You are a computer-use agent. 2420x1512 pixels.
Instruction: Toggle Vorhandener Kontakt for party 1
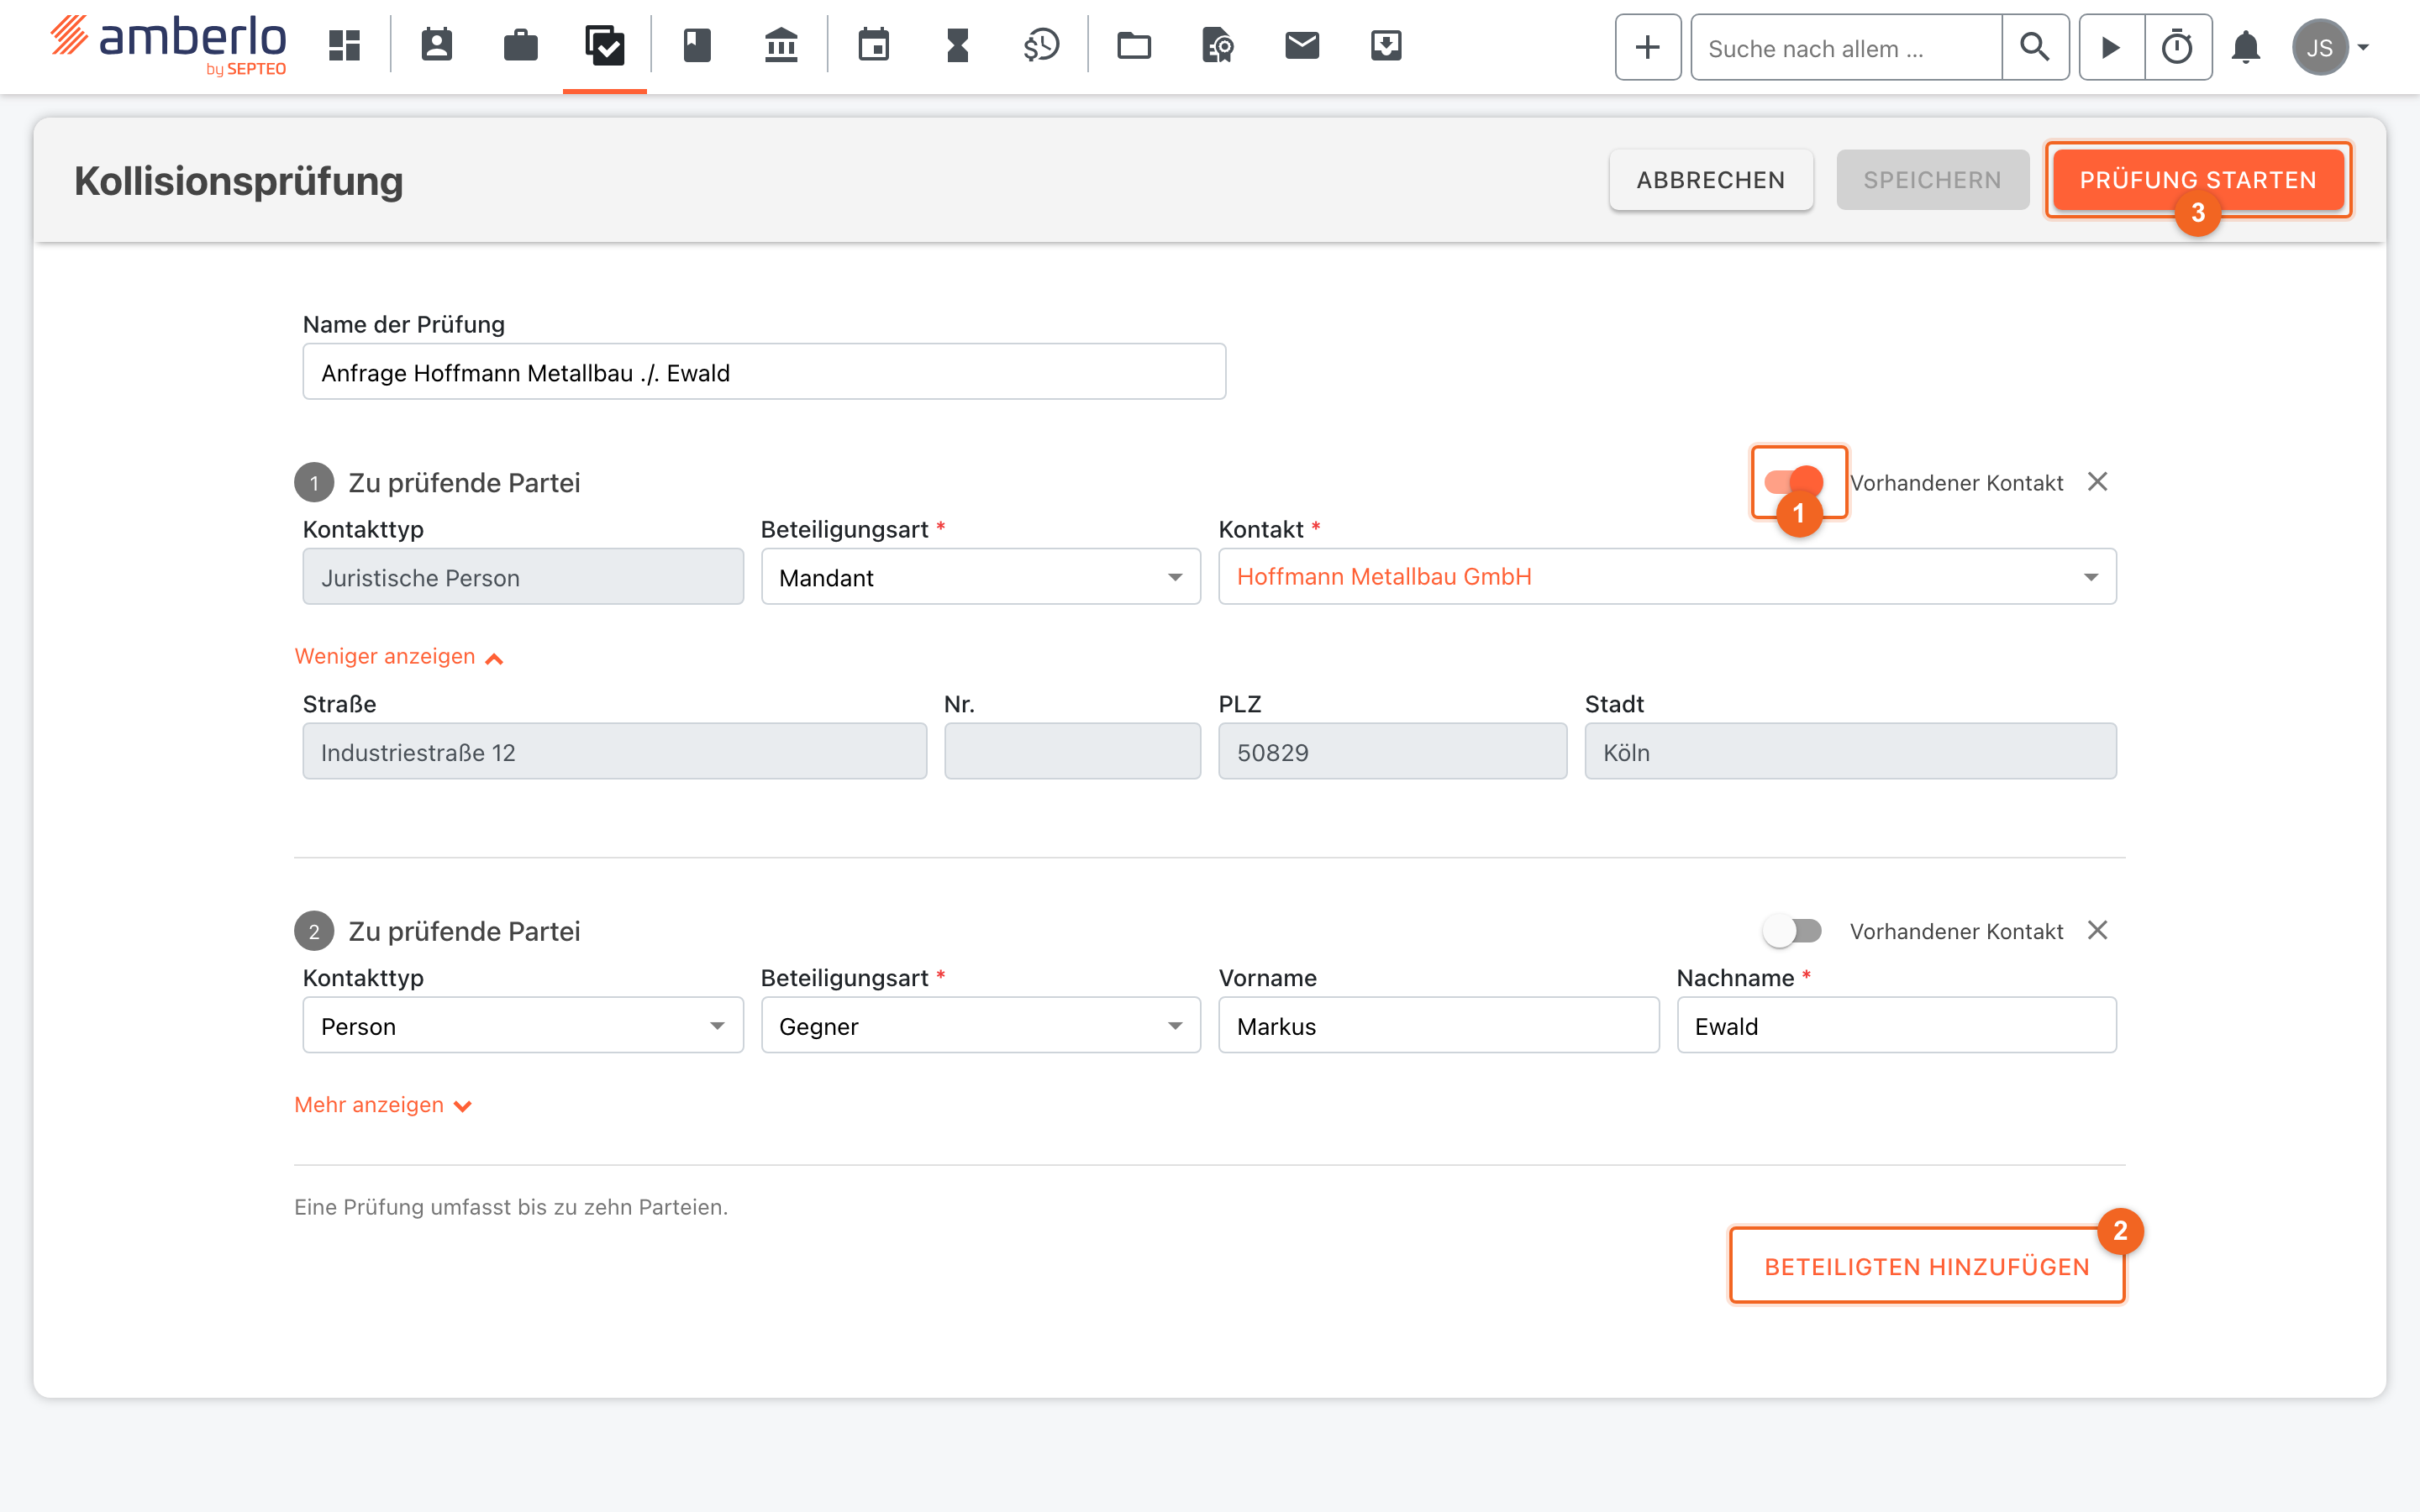coord(1794,482)
